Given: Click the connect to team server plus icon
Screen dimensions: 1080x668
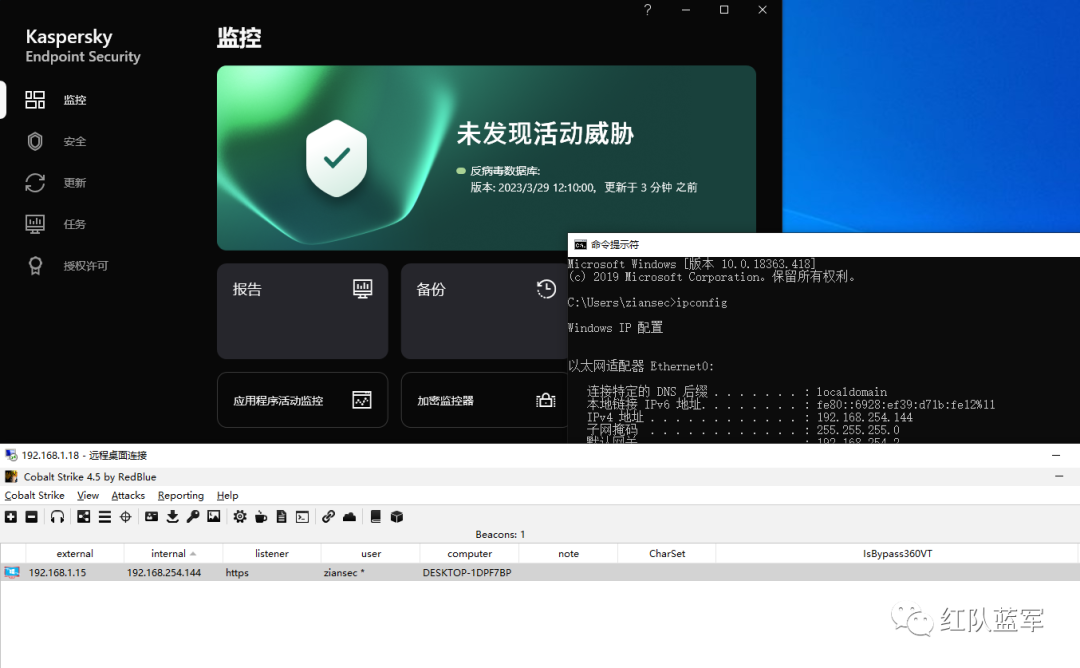Looking at the screenshot, I should click(x=11, y=516).
